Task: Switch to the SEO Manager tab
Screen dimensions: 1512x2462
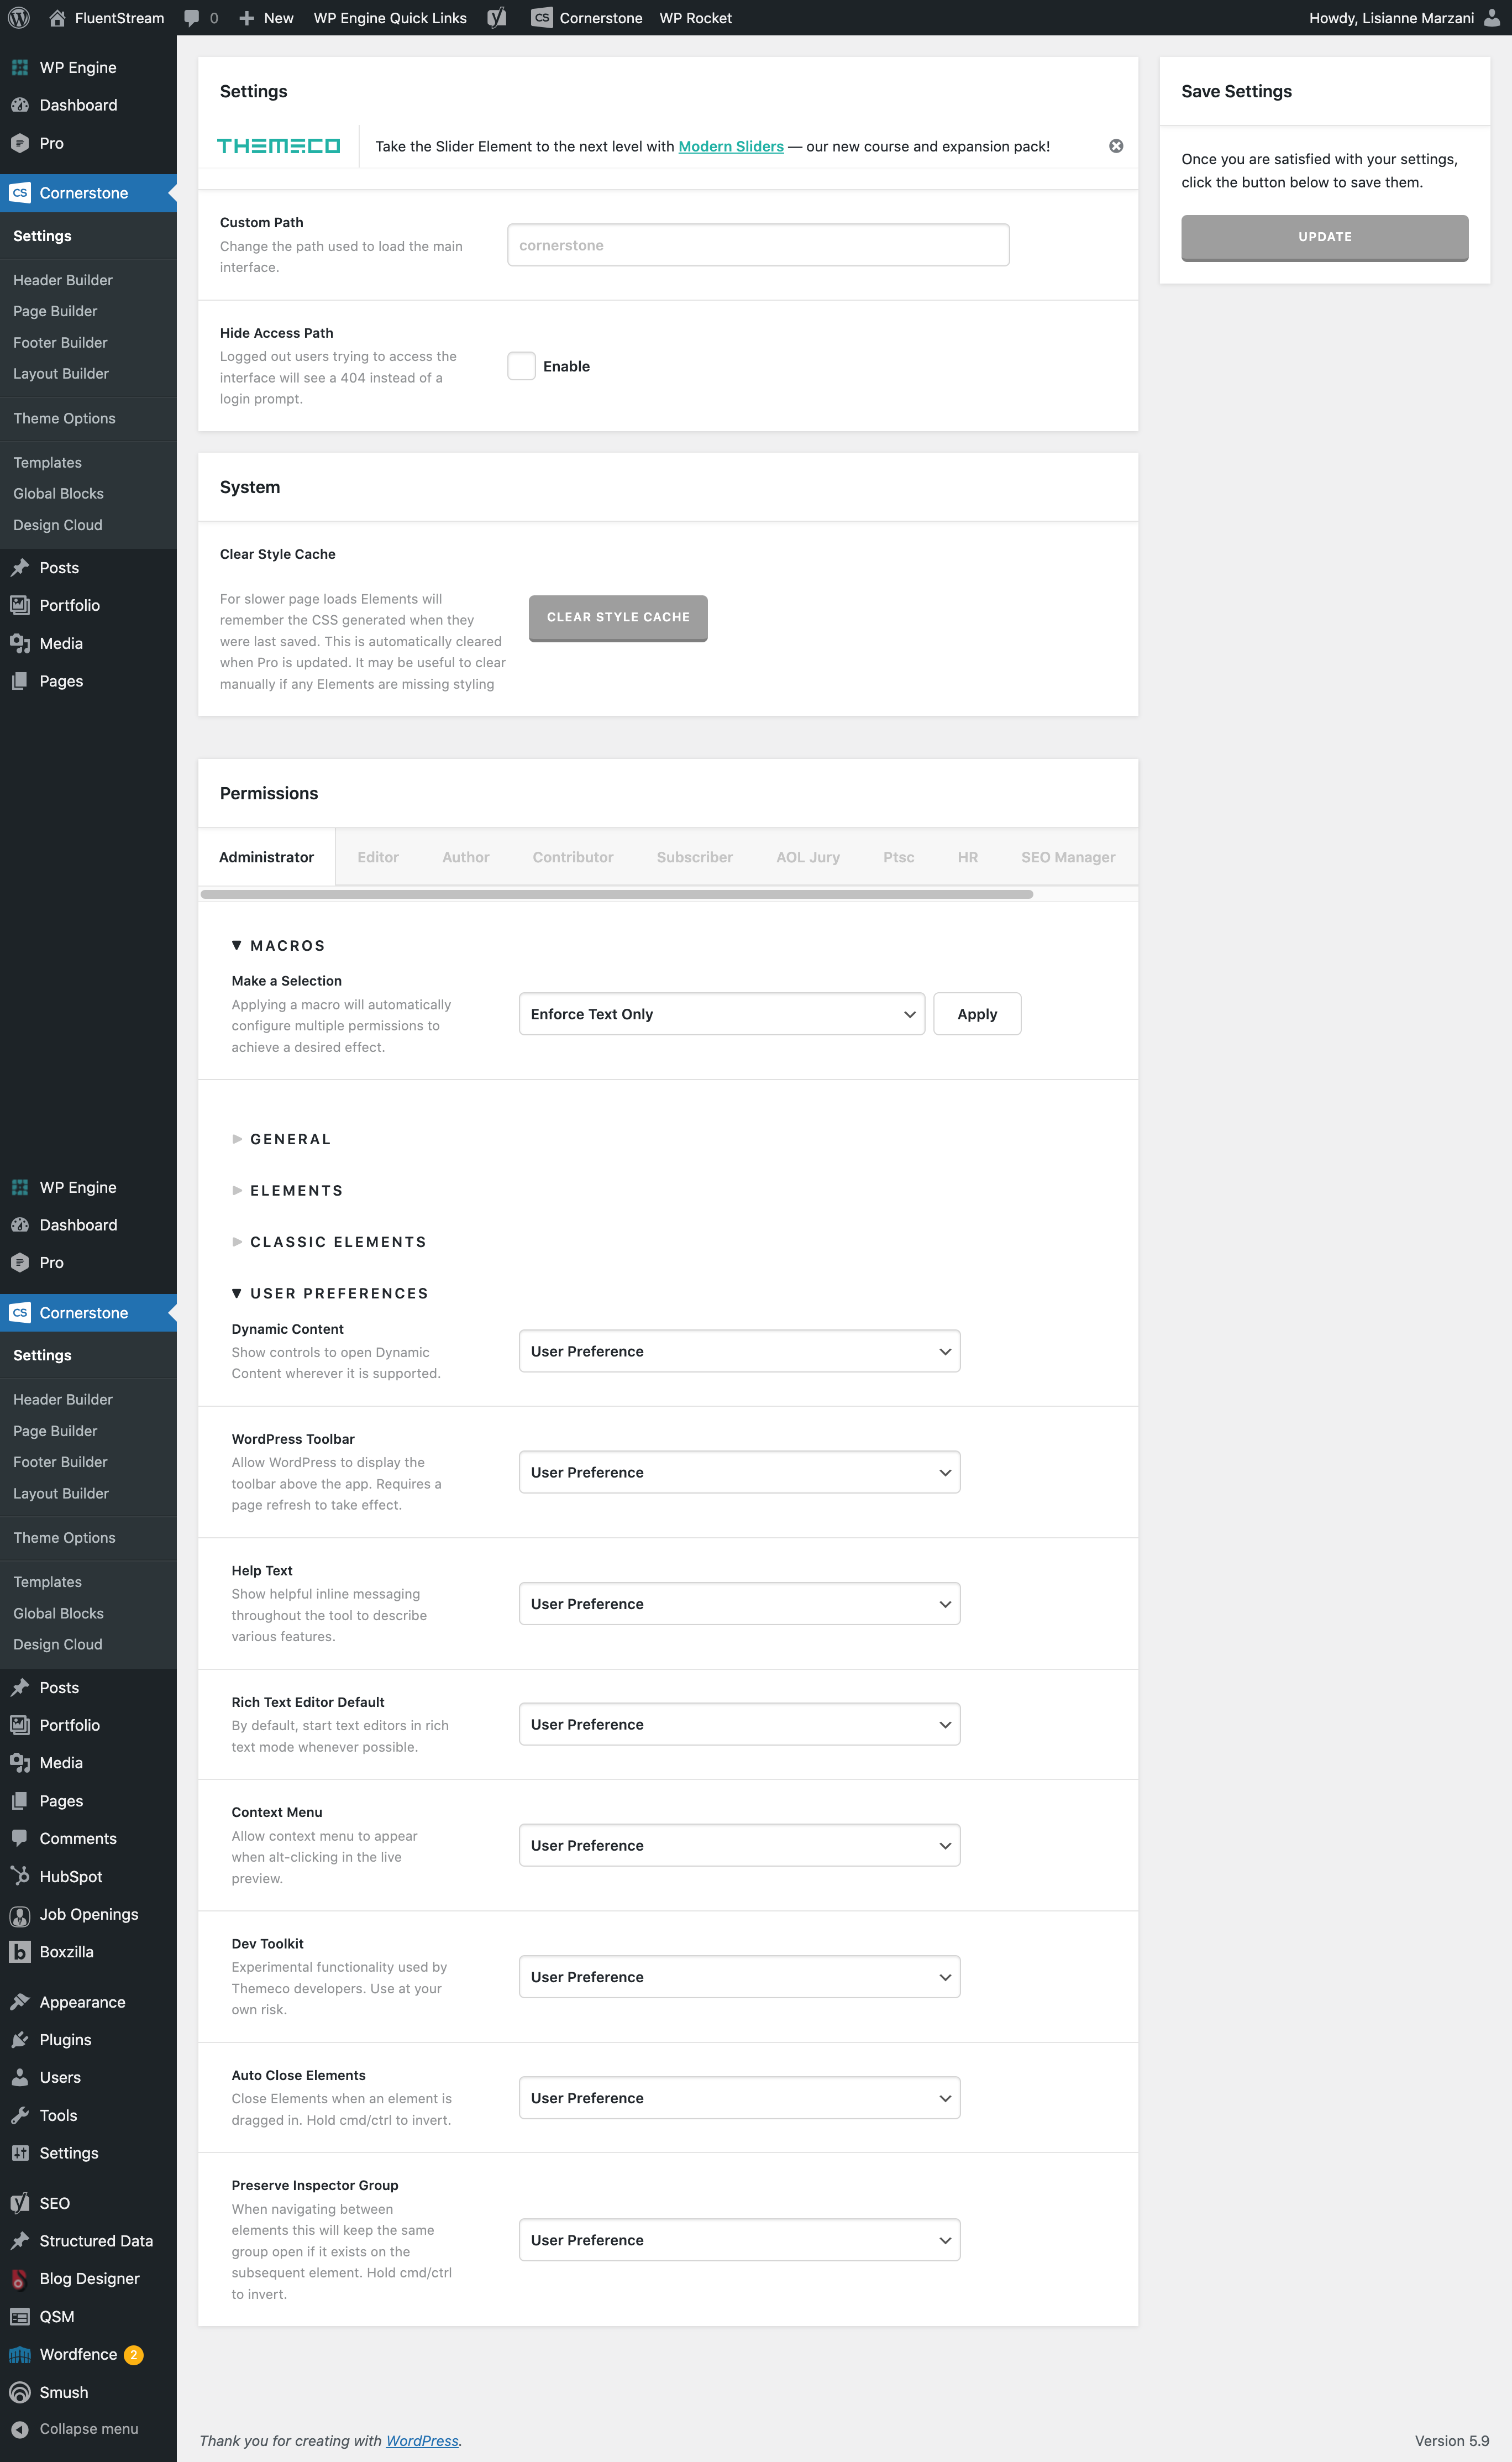Action: coord(1068,857)
